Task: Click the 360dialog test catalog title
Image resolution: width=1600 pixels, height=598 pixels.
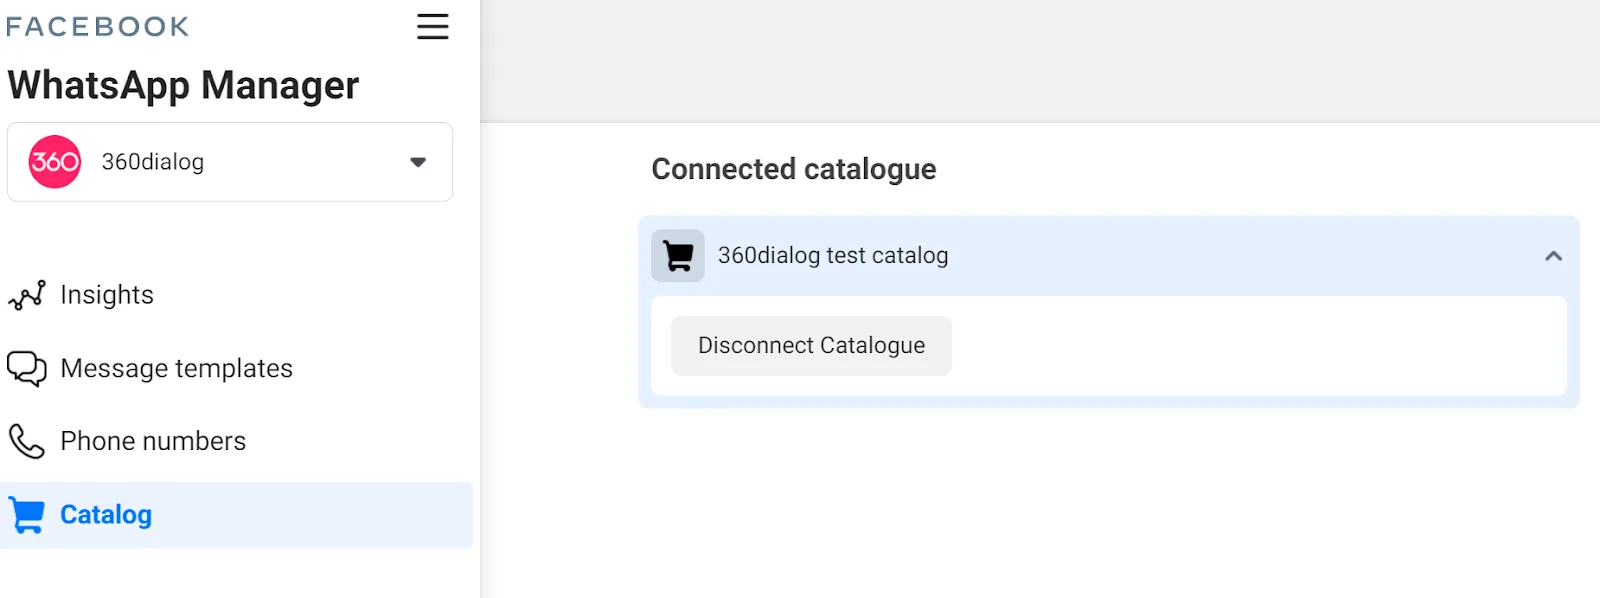Action: click(x=833, y=256)
